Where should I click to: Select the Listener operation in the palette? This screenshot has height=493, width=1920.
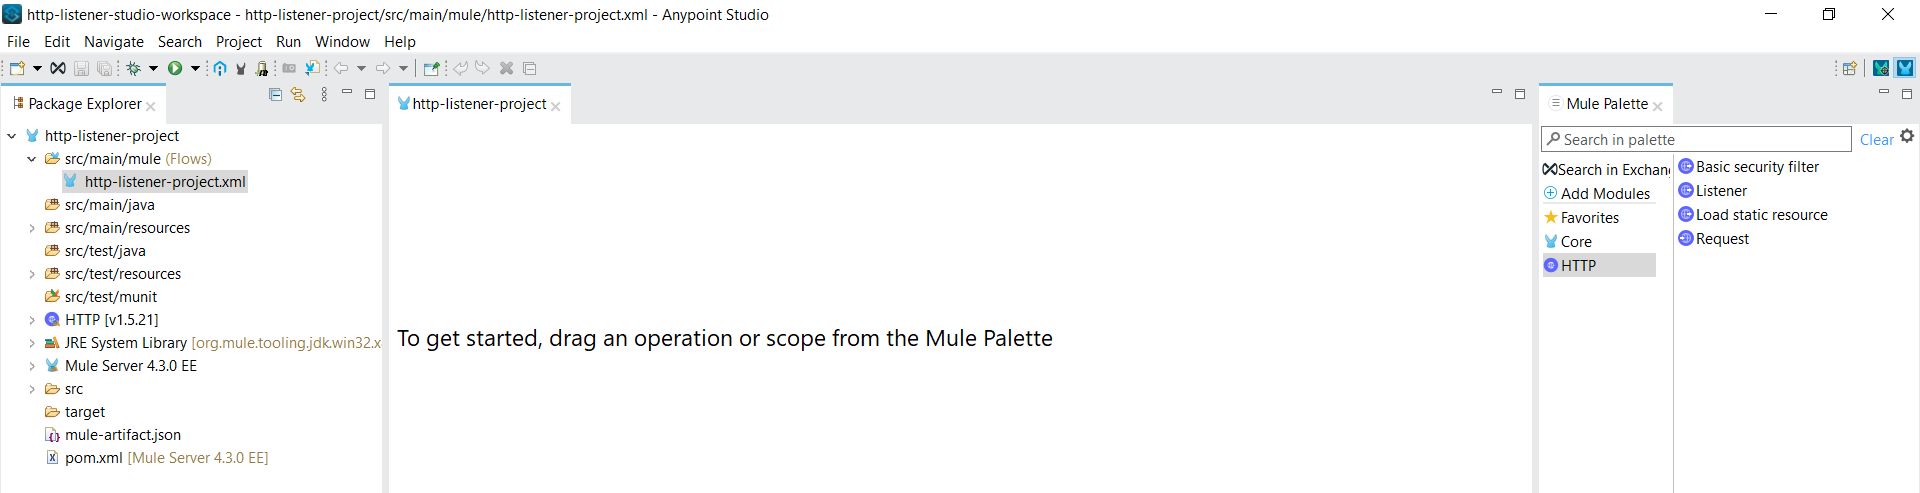point(1720,191)
